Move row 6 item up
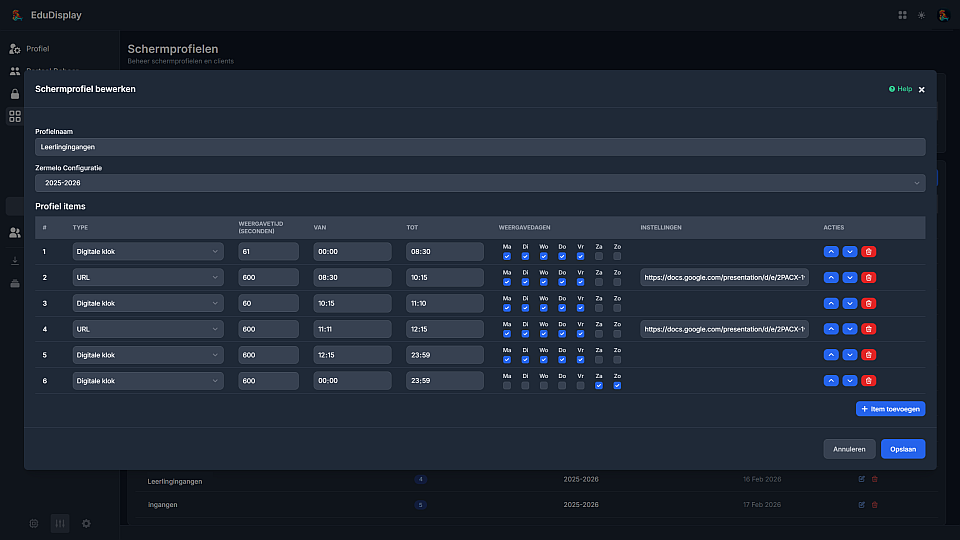This screenshot has width=960, height=540. point(831,380)
